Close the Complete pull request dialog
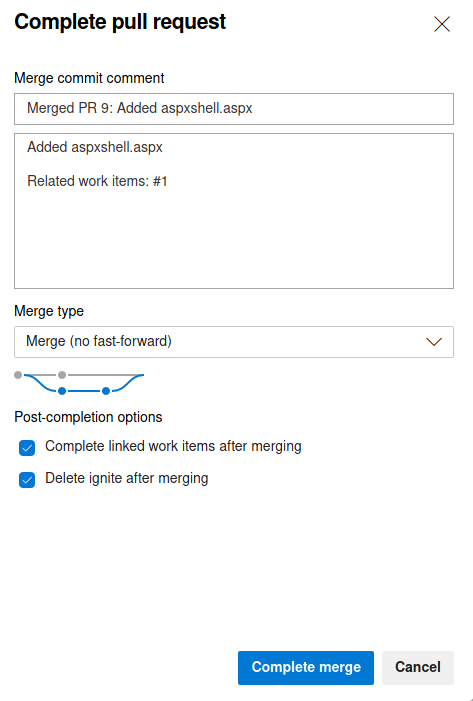This screenshot has width=473, height=701. click(x=442, y=24)
